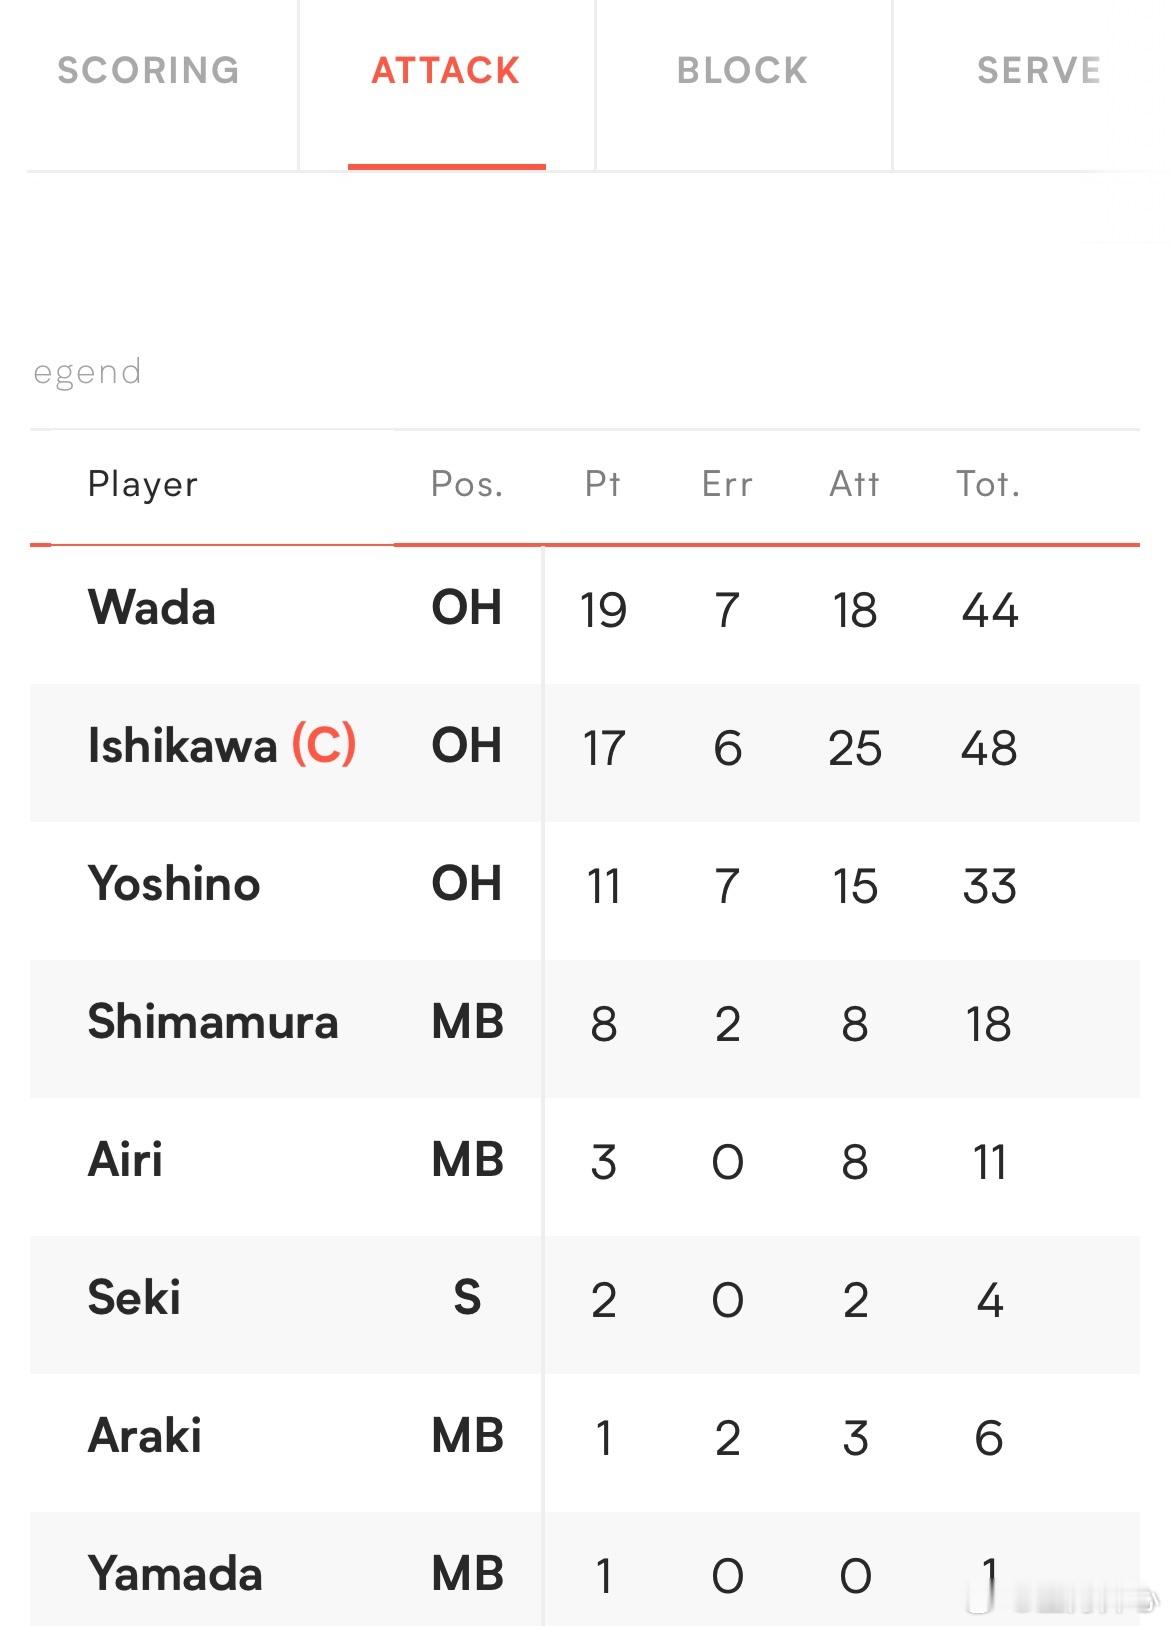Open player Wada's row
Image resolution: width=1170 pixels, height=1626 pixels.
point(585,609)
